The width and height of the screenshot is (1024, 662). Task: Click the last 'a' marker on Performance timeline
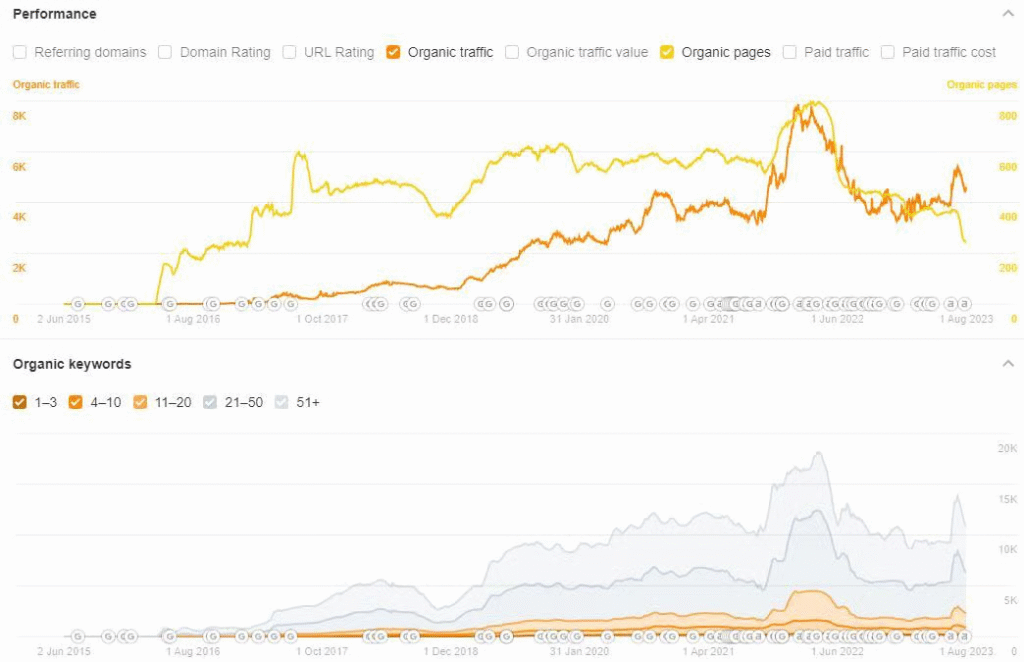point(964,303)
